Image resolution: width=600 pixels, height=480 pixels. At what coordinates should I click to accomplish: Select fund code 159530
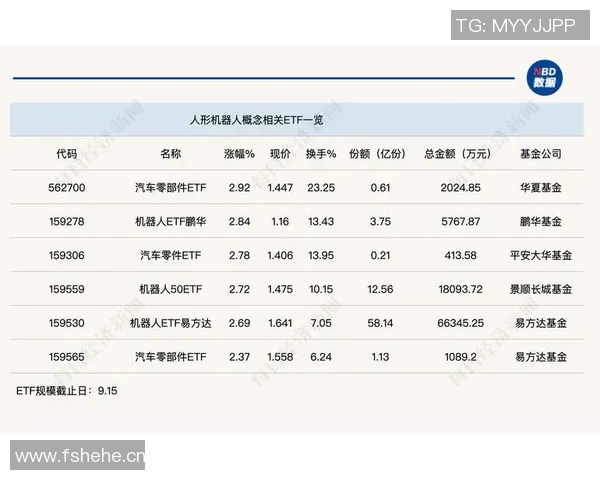point(67,323)
